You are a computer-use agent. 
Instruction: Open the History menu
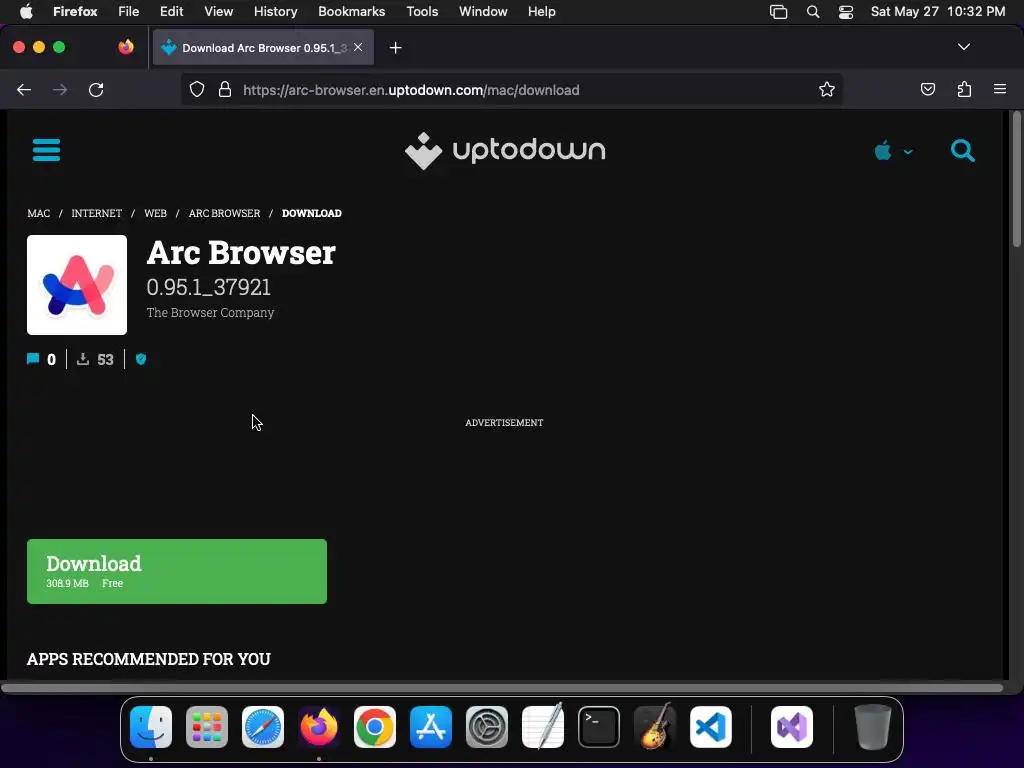[x=275, y=11]
